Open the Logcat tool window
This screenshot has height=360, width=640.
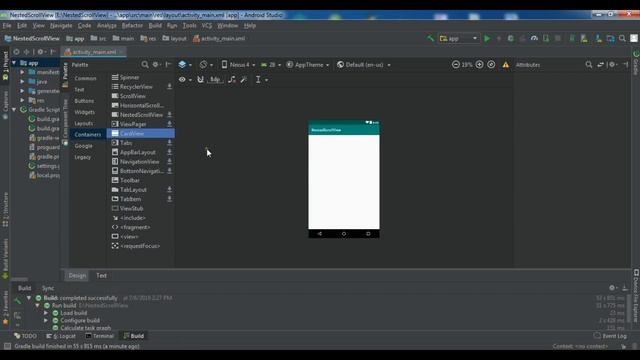click(x=61, y=336)
